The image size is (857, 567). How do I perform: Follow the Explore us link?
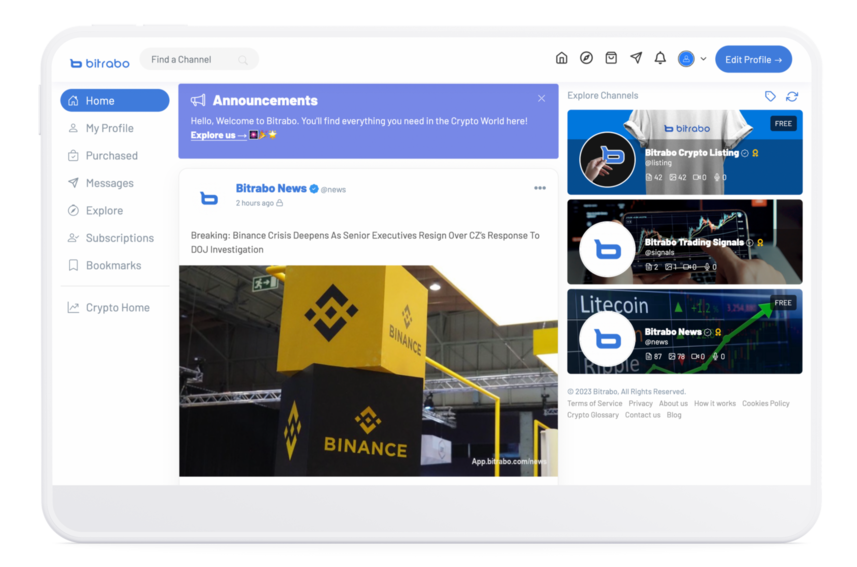click(218, 135)
